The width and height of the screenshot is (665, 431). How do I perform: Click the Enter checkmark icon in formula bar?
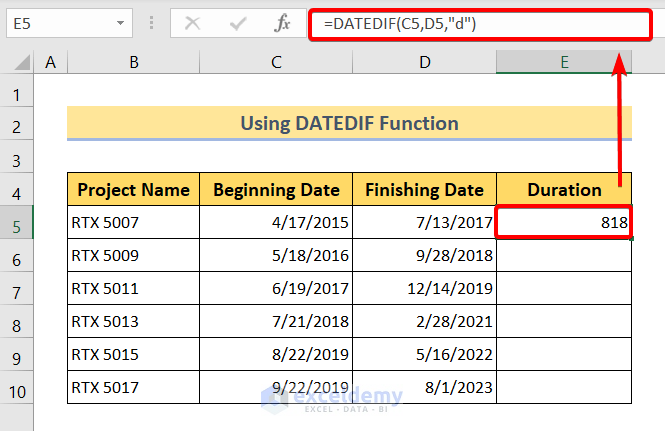[x=237, y=22]
